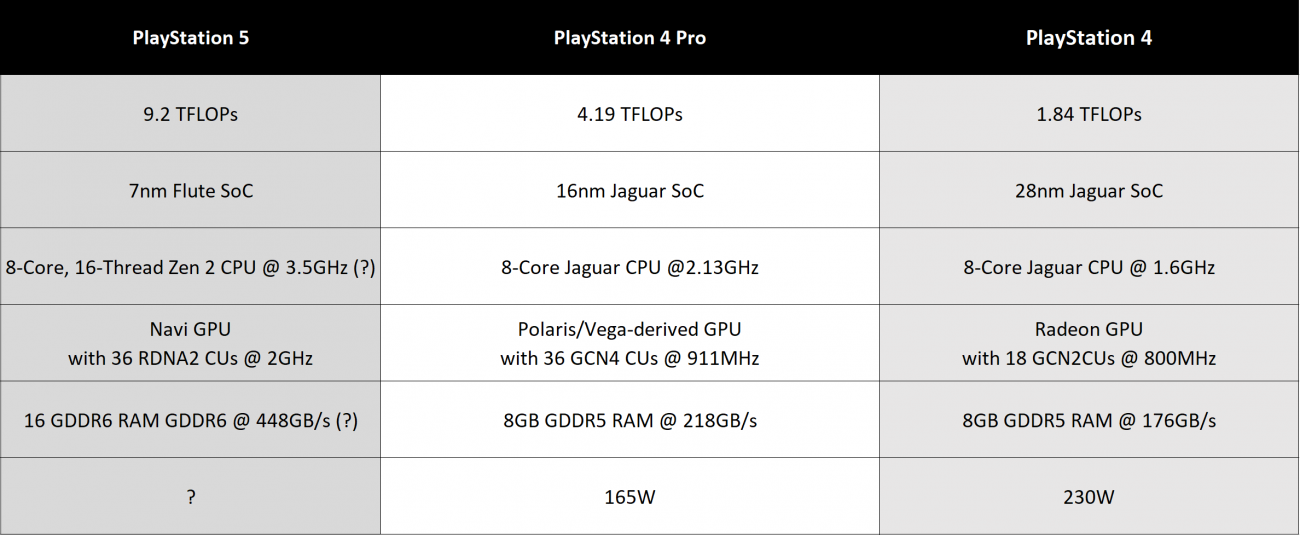This screenshot has width=1300, height=535.
Task: Click the 8-Core Jaguar CPU @2.13GHz cell
Action: [x=630, y=267]
